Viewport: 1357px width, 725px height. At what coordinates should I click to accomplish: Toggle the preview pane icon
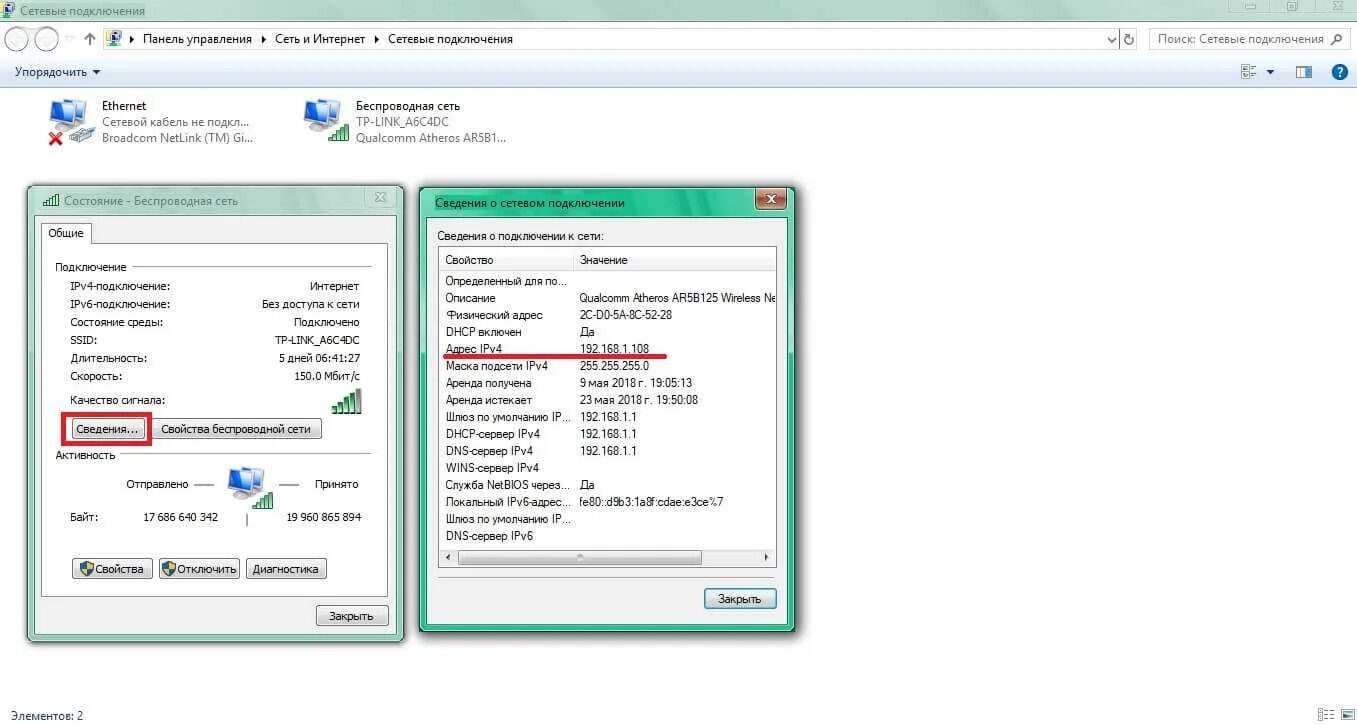click(1303, 72)
